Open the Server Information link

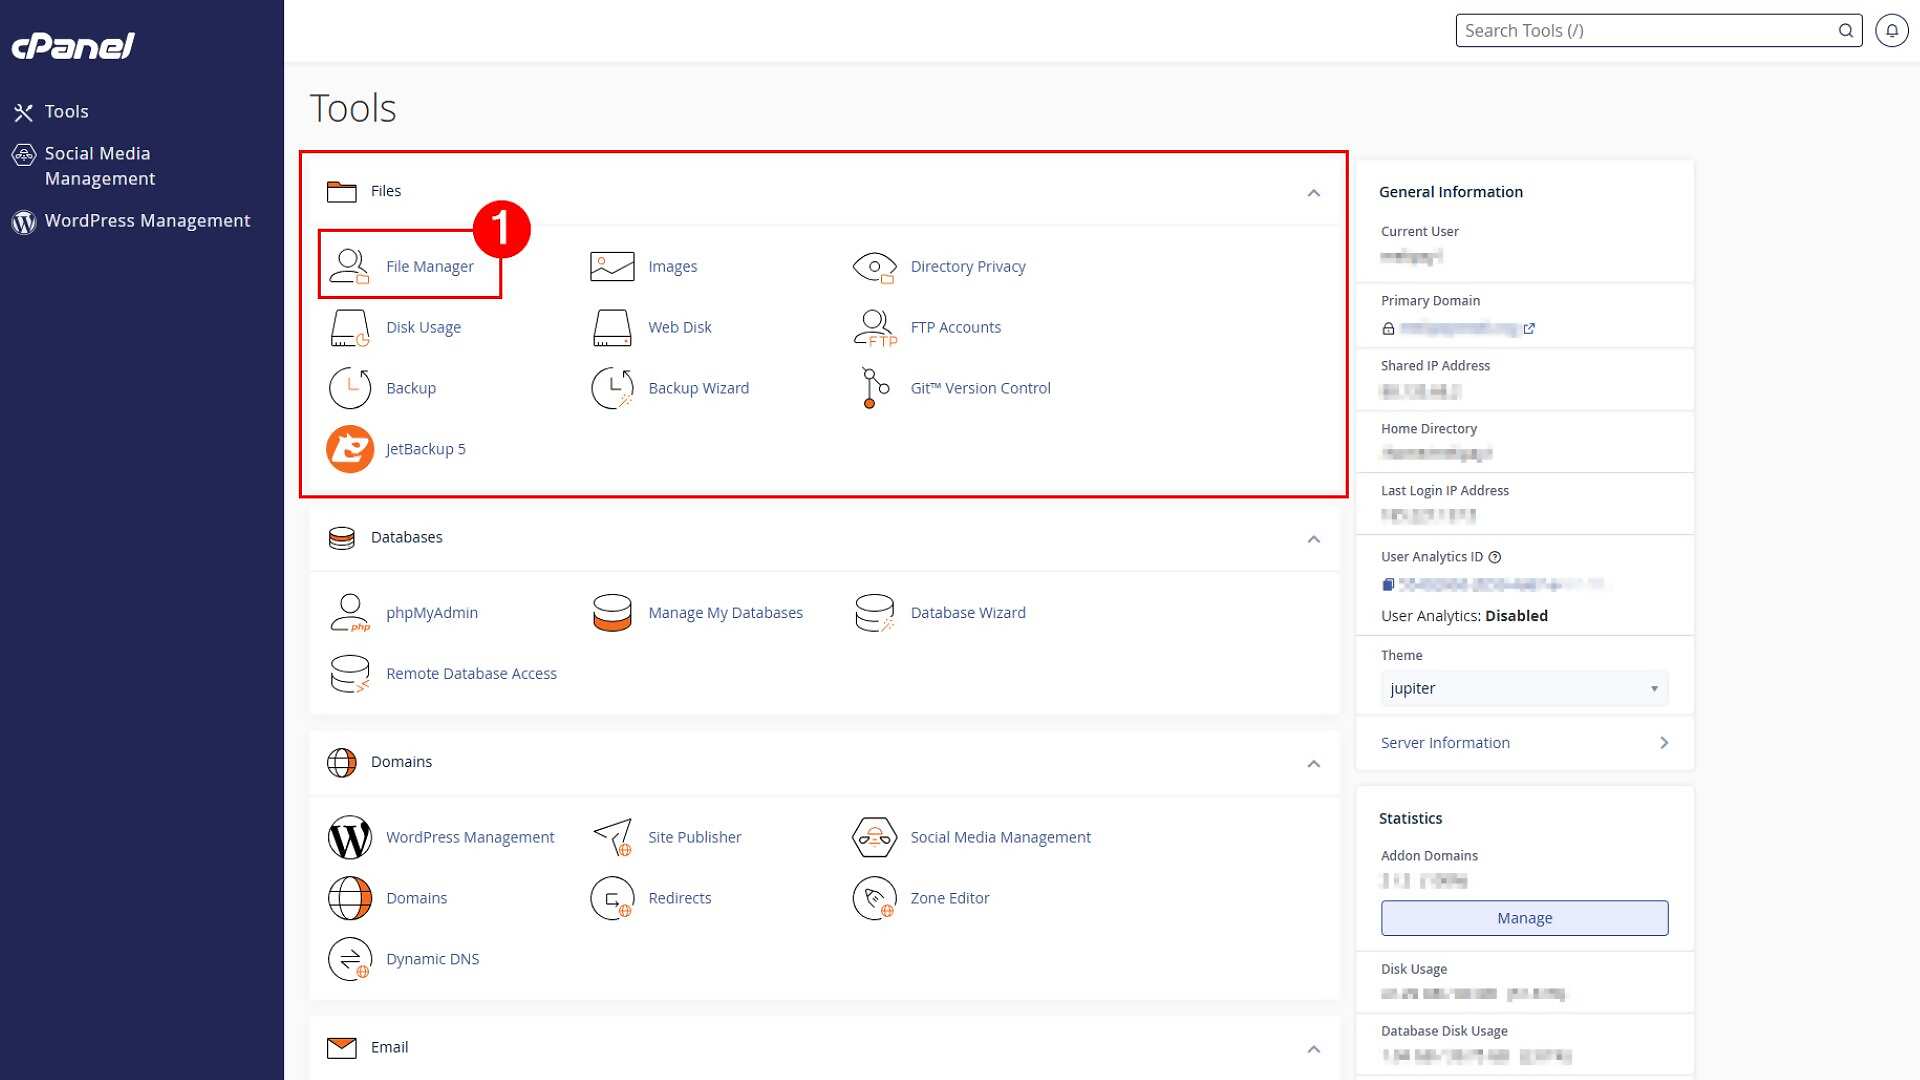click(x=1524, y=743)
